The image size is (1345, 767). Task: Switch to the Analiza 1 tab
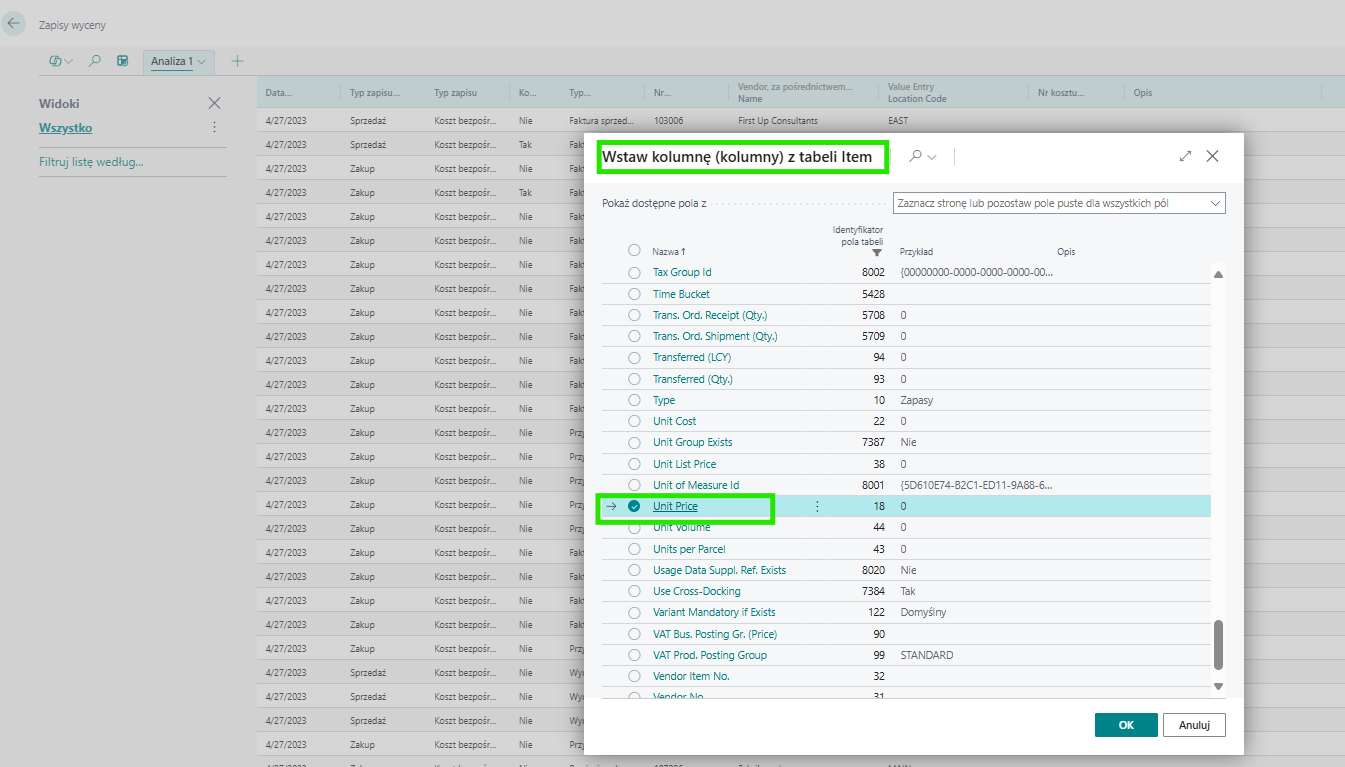coord(171,61)
